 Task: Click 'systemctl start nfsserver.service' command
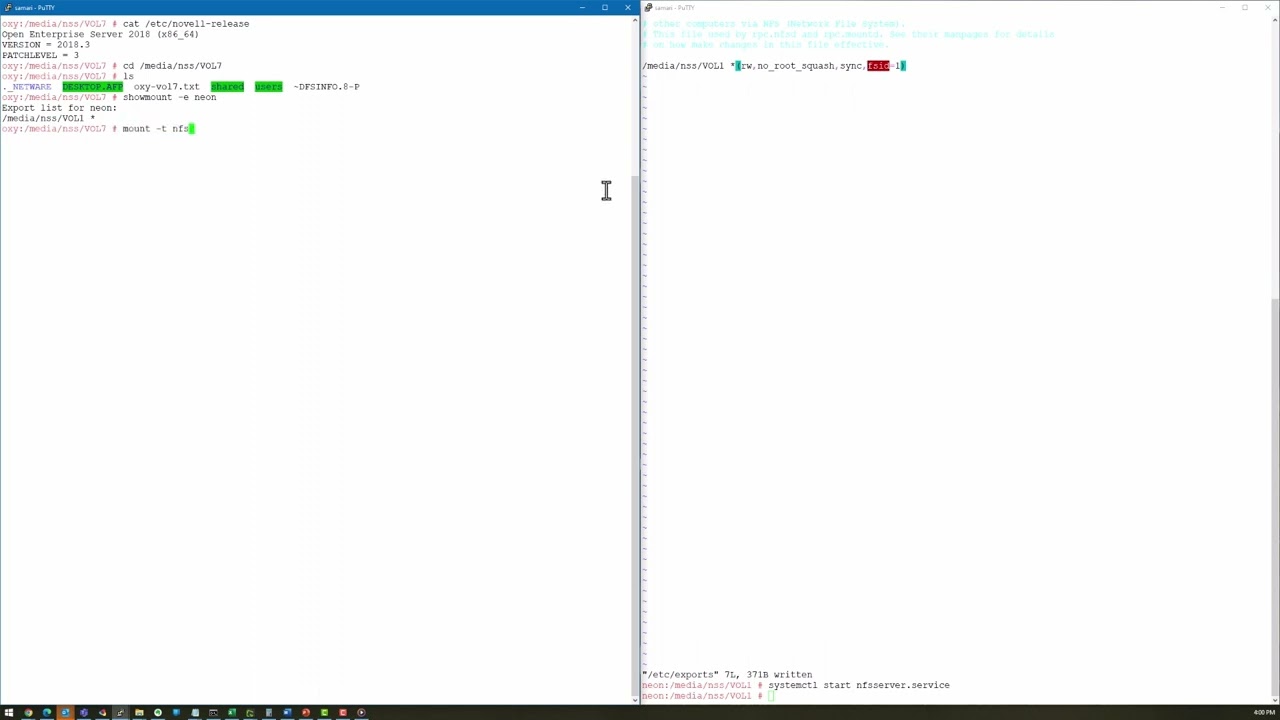858,685
